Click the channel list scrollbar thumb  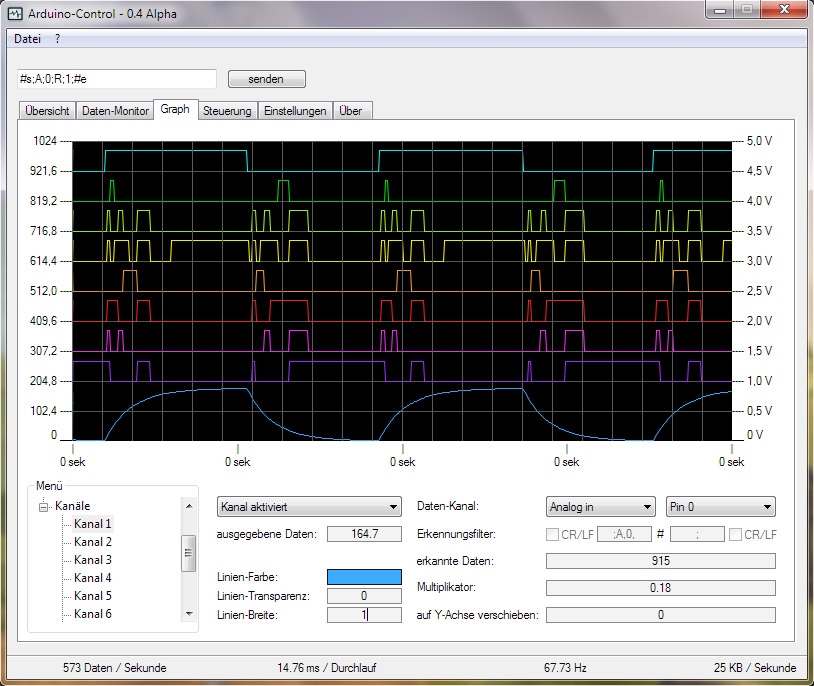click(x=189, y=553)
